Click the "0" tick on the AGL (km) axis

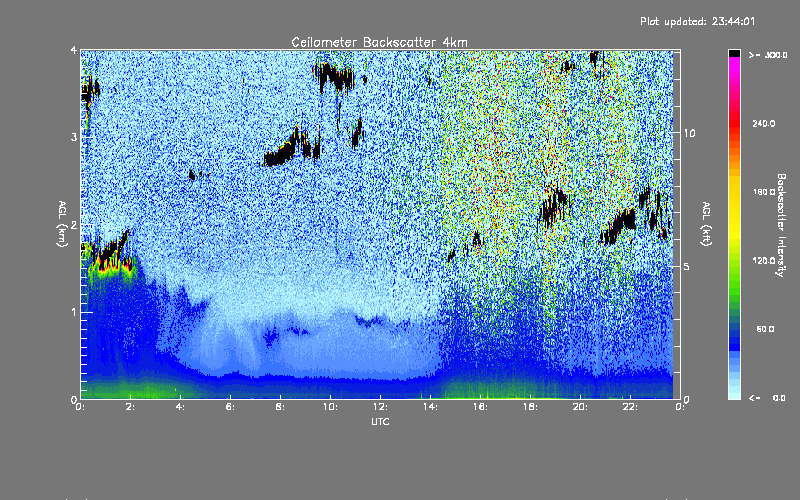(x=74, y=400)
